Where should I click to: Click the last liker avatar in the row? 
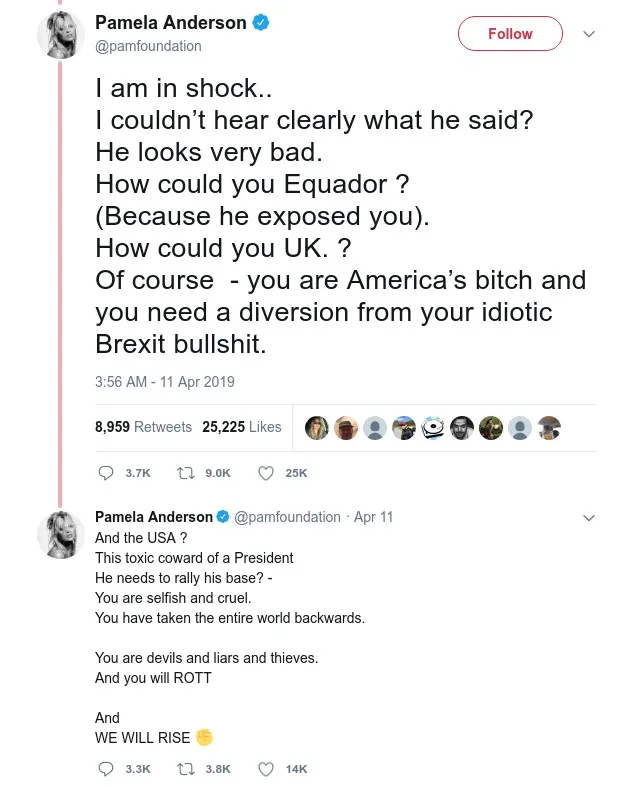point(549,428)
